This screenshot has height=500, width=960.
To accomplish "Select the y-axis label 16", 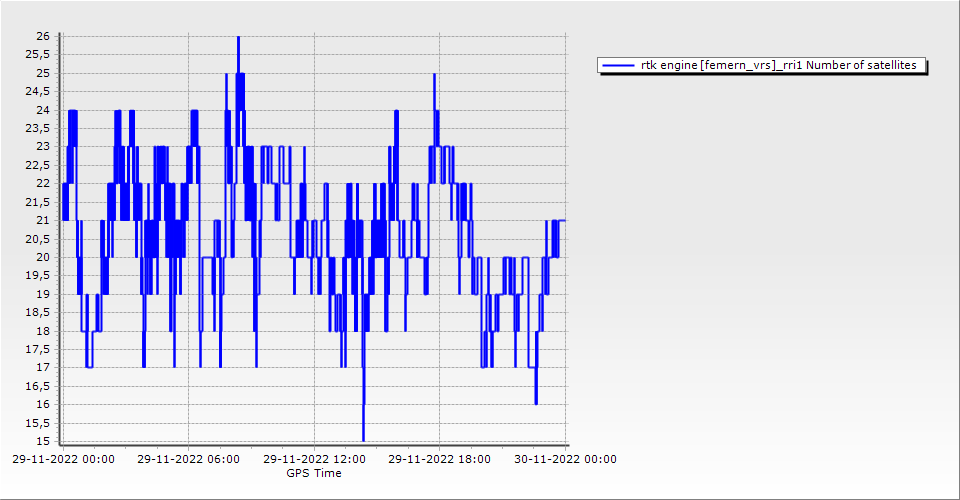I will tap(43, 404).
